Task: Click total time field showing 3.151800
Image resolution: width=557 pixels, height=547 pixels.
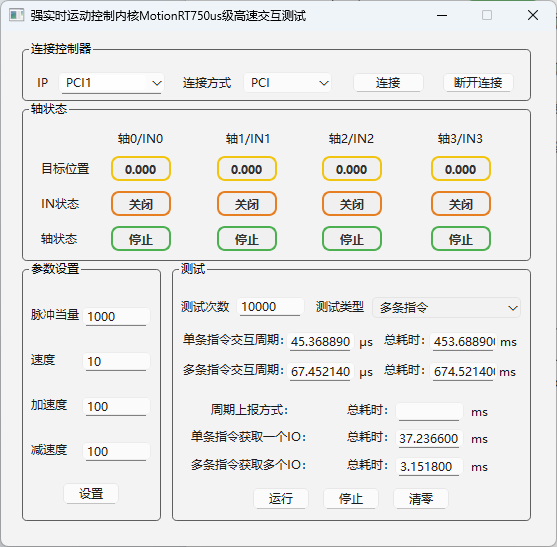Action: [429, 466]
